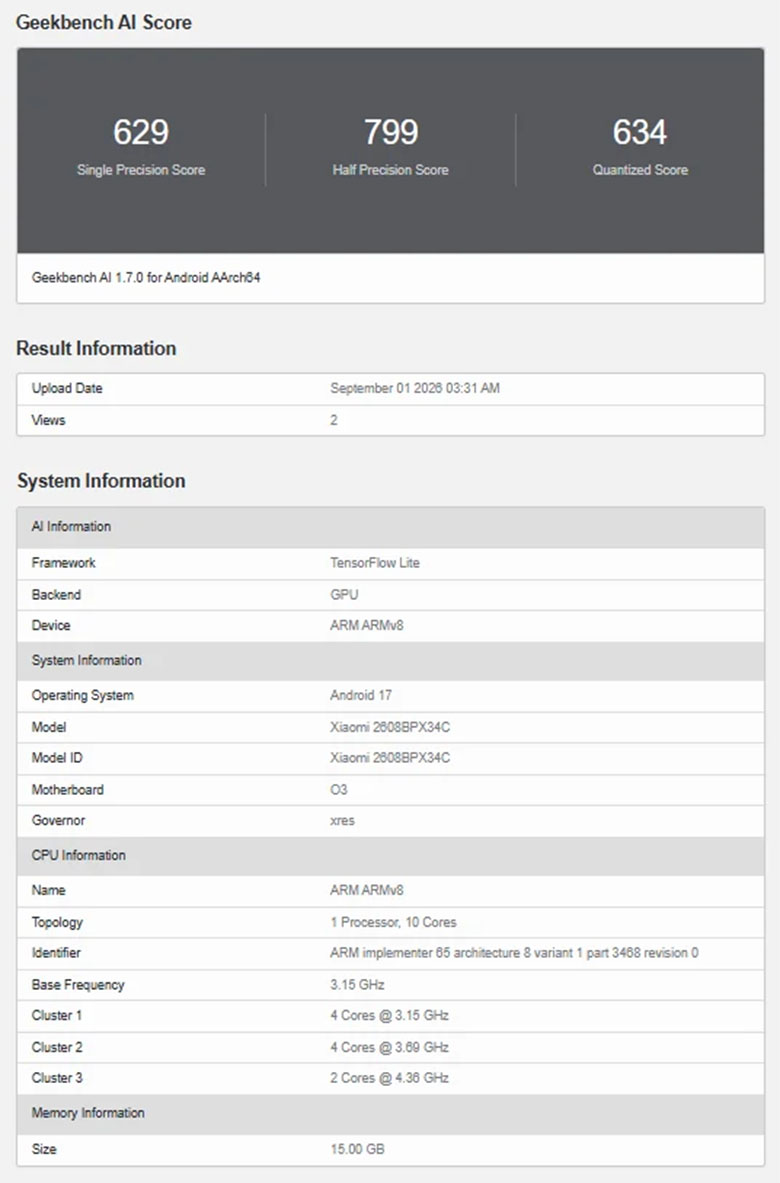Image resolution: width=780 pixels, height=1183 pixels.
Task: Click the 'Views' row label
Action: pyautogui.click(x=48, y=420)
